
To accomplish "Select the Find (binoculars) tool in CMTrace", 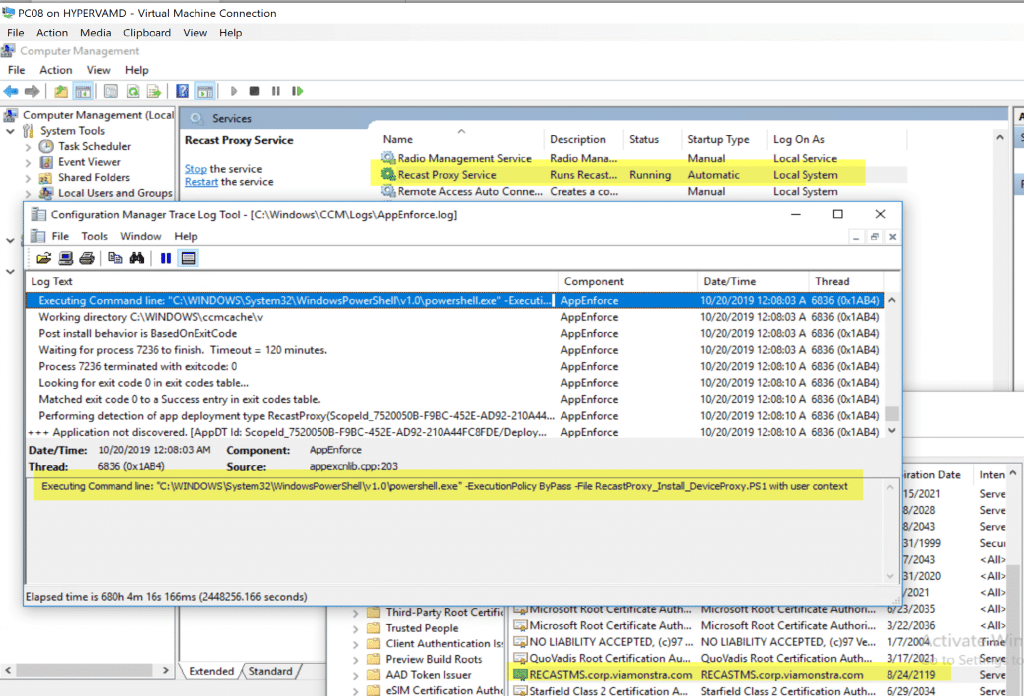I will 136,257.
